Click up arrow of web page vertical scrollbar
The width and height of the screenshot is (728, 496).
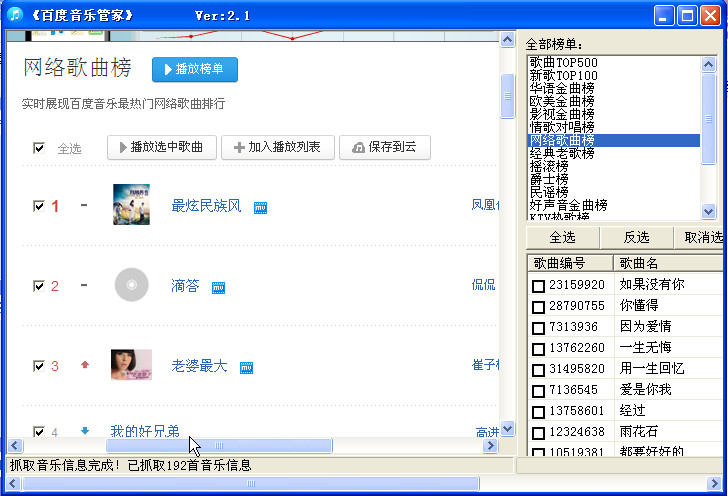point(507,39)
